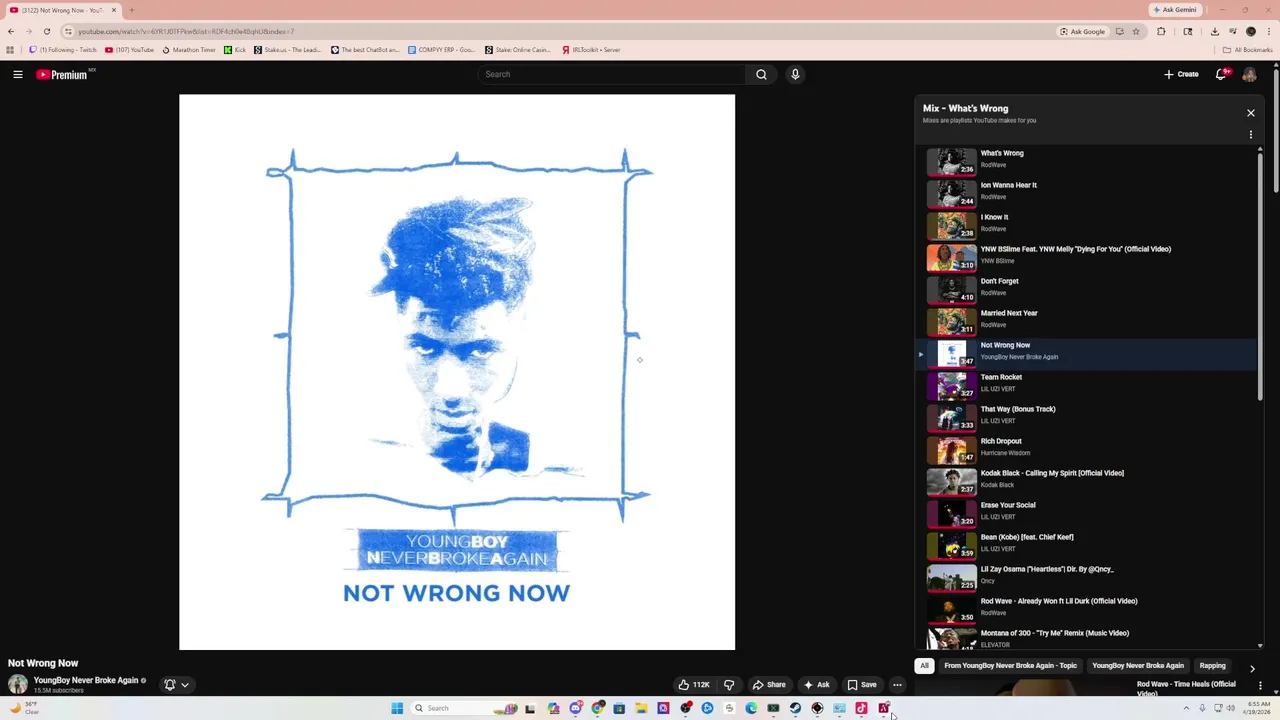Viewport: 1280px width, 720px height.
Task: Close the Mix - What's Wrong playlist panel
Action: coord(1250,113)
